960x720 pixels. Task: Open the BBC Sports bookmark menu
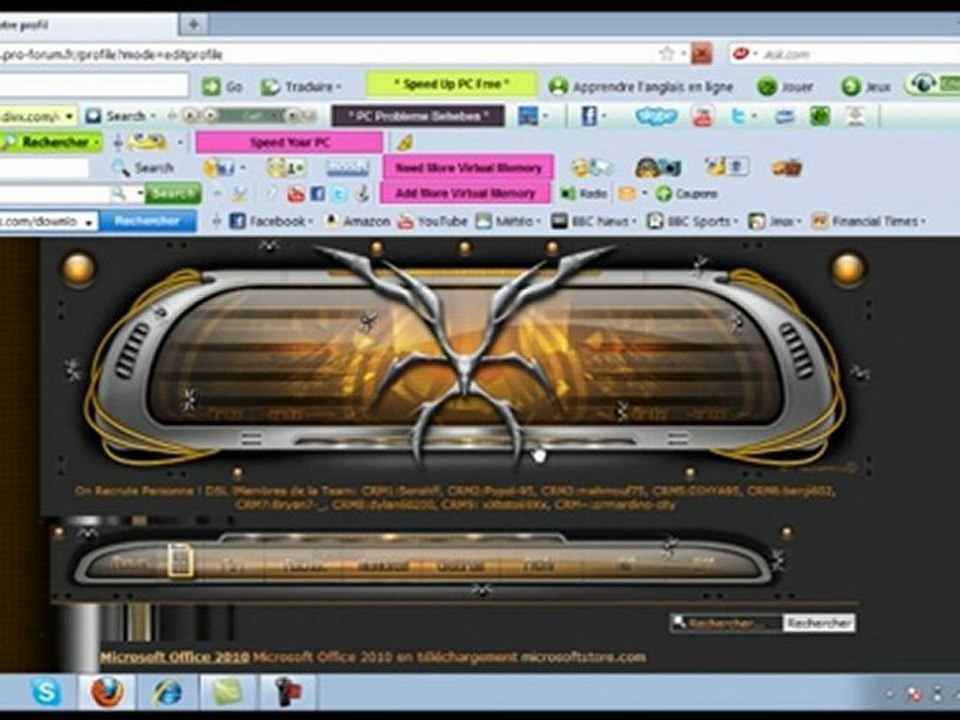coord(693,221)
